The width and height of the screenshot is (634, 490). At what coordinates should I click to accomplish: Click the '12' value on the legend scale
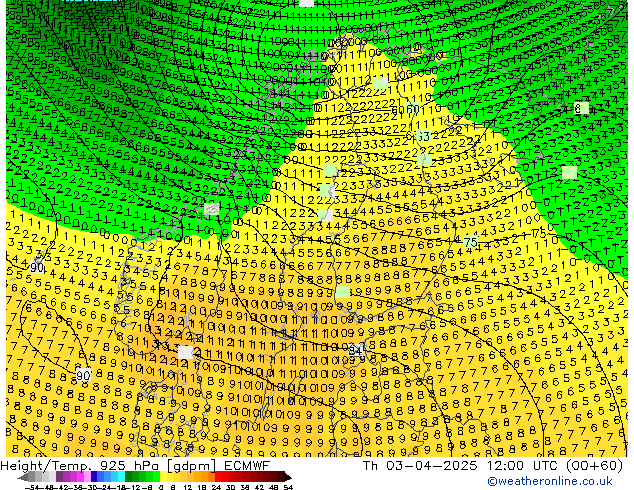(x=188, y=487)
